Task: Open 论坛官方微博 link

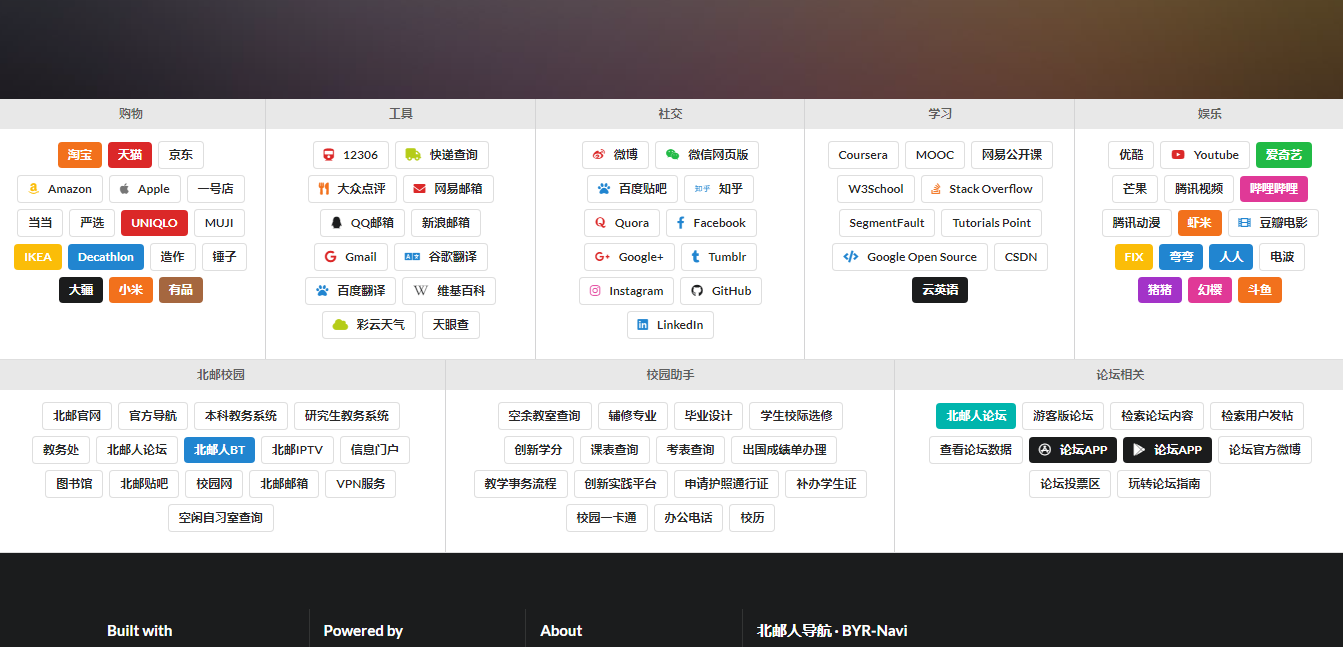Action: click(x=1265, y=450)
